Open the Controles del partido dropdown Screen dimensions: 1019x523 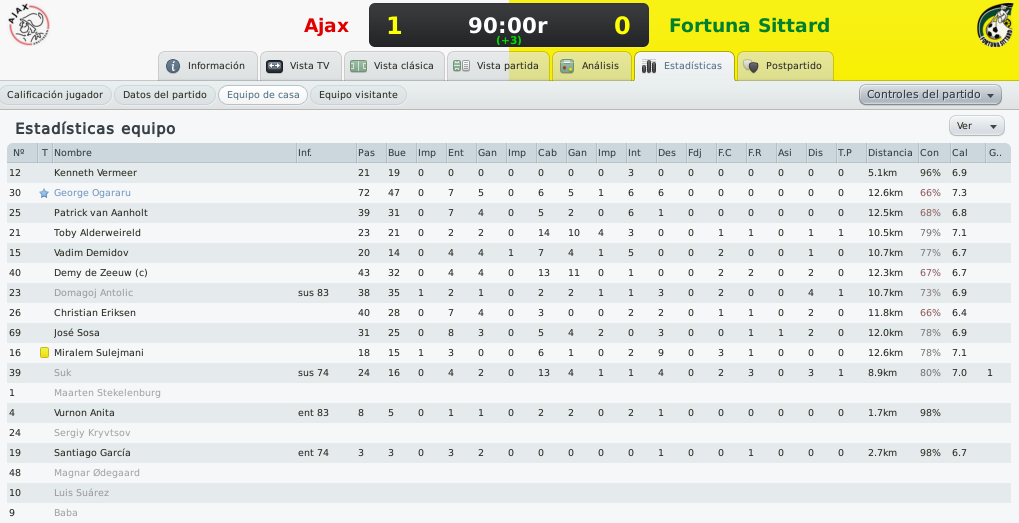(930, 95)
